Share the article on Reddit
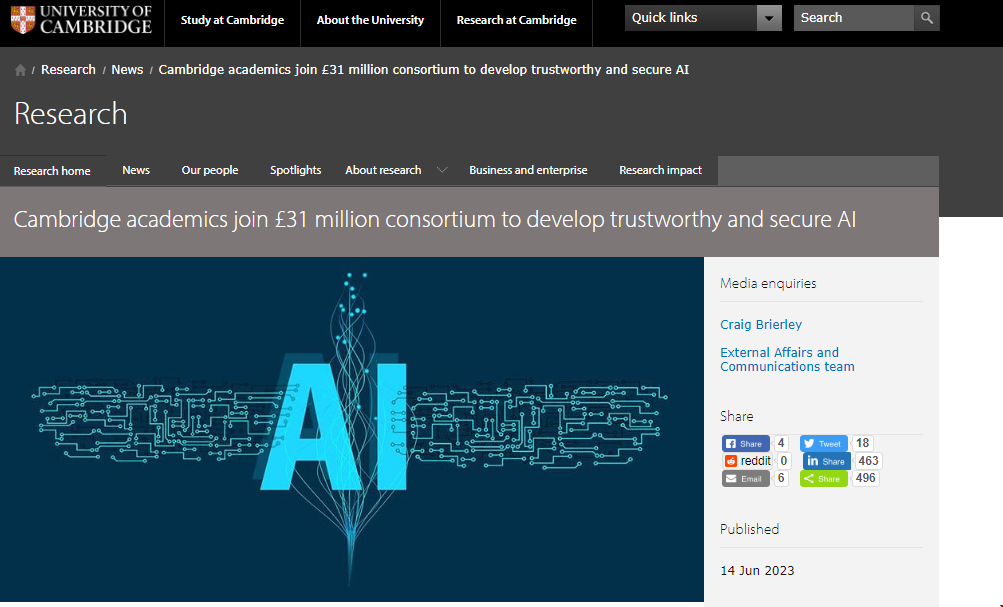This screenshot has height=607, width=1003. point(747,461)
